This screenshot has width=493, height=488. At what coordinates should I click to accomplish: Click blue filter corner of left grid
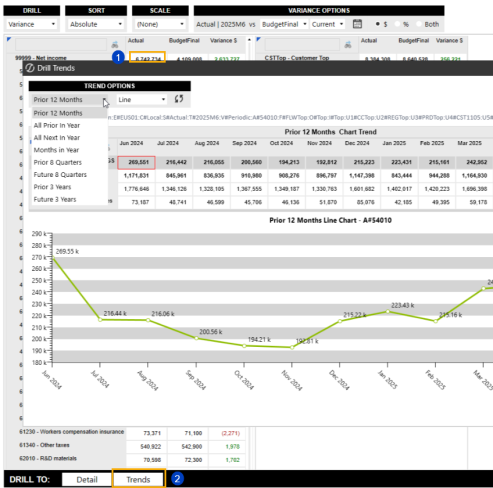pyautogui.click(x=9, y=39)
